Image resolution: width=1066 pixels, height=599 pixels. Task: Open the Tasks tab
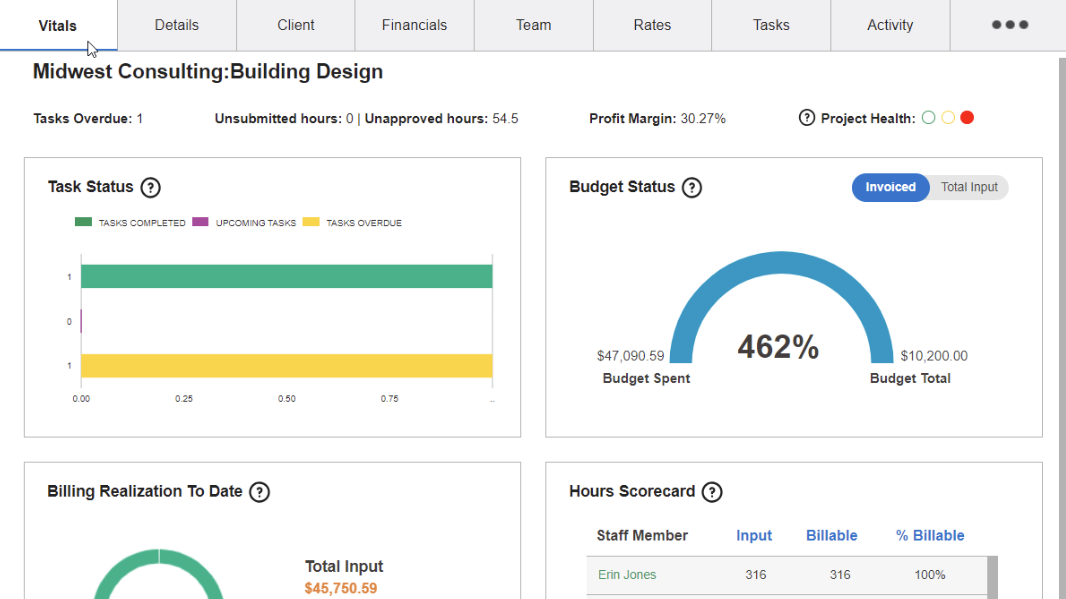(771, 25)
